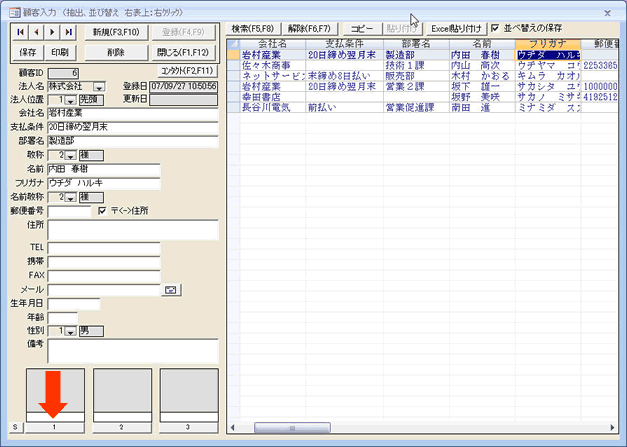
Task: Click the 名前 input field
Action: point(104,170)
